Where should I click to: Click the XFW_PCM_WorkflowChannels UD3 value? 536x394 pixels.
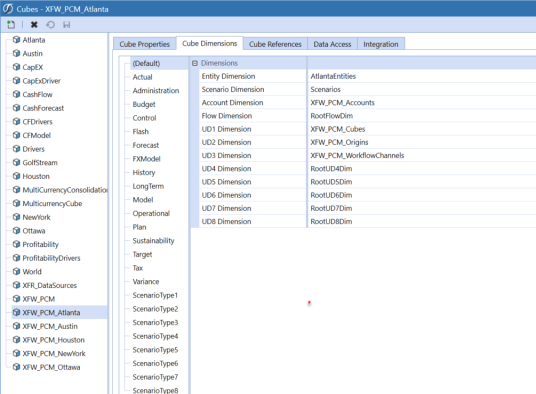[357, 155]
